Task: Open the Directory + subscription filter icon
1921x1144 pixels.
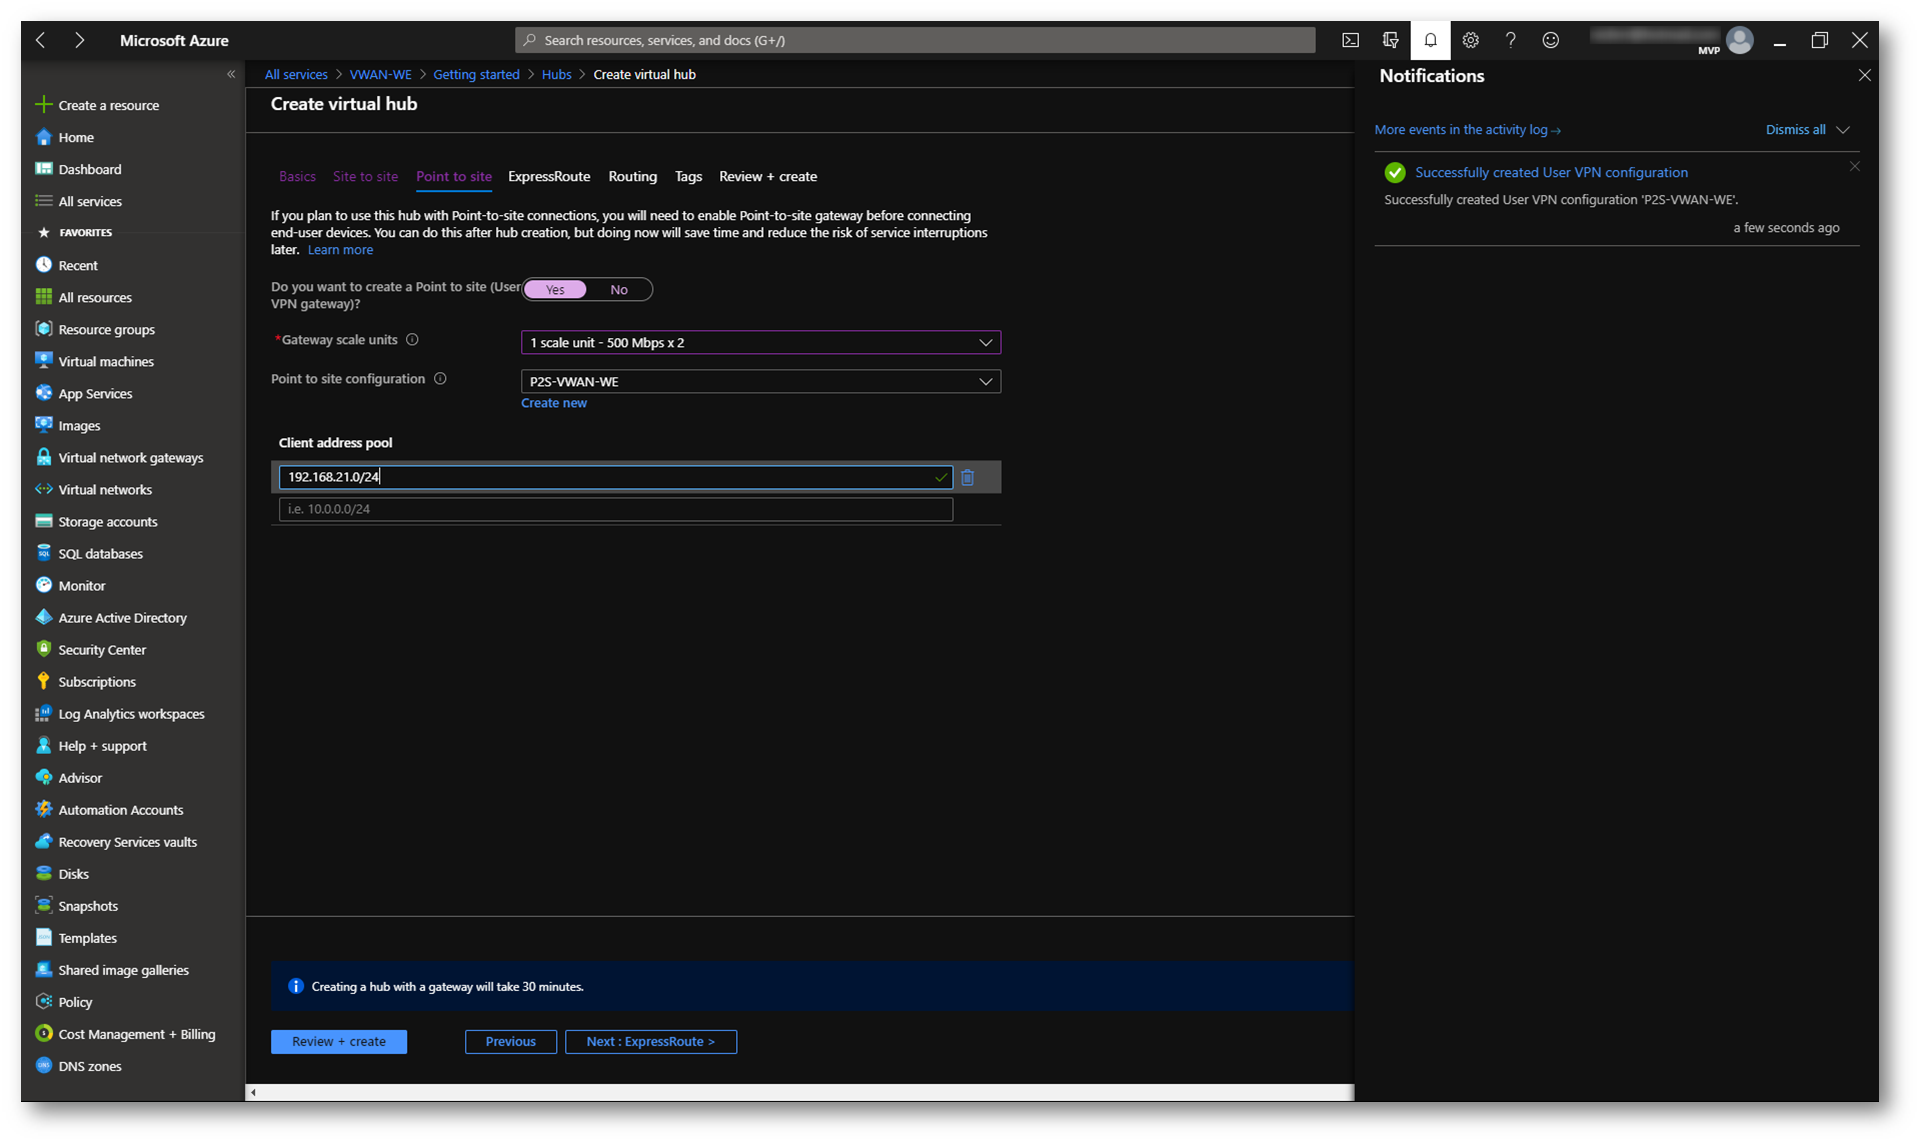Action: [x=1390, y=40]
